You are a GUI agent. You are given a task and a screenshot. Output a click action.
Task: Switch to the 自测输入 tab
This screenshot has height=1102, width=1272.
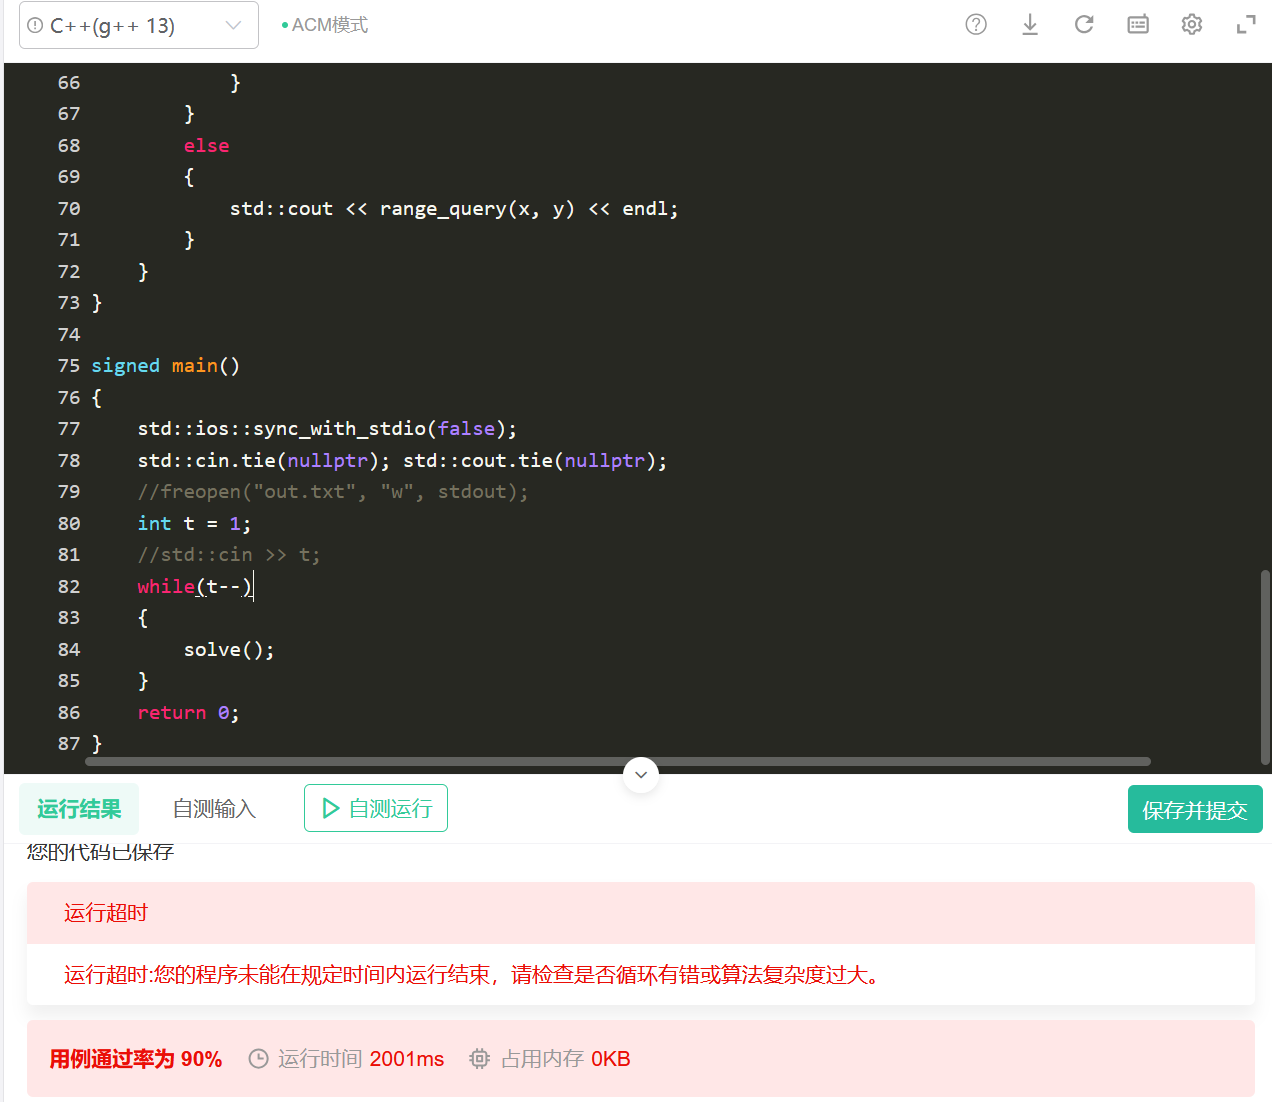point(214,809)
